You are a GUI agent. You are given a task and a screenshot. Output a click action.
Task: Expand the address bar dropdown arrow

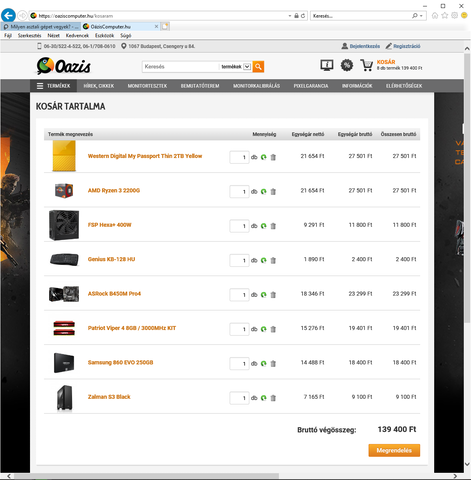(290, 16)
